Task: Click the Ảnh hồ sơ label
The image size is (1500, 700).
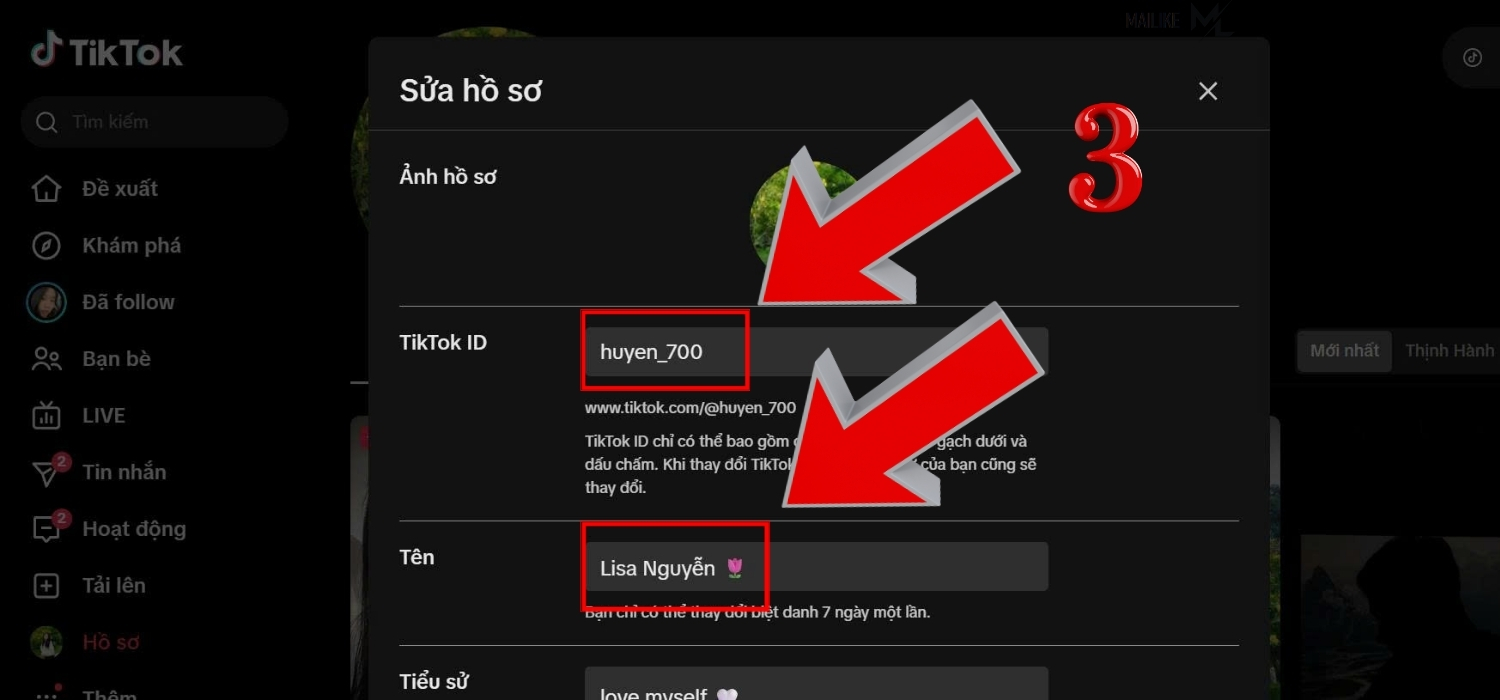Action: pos(448,177)
